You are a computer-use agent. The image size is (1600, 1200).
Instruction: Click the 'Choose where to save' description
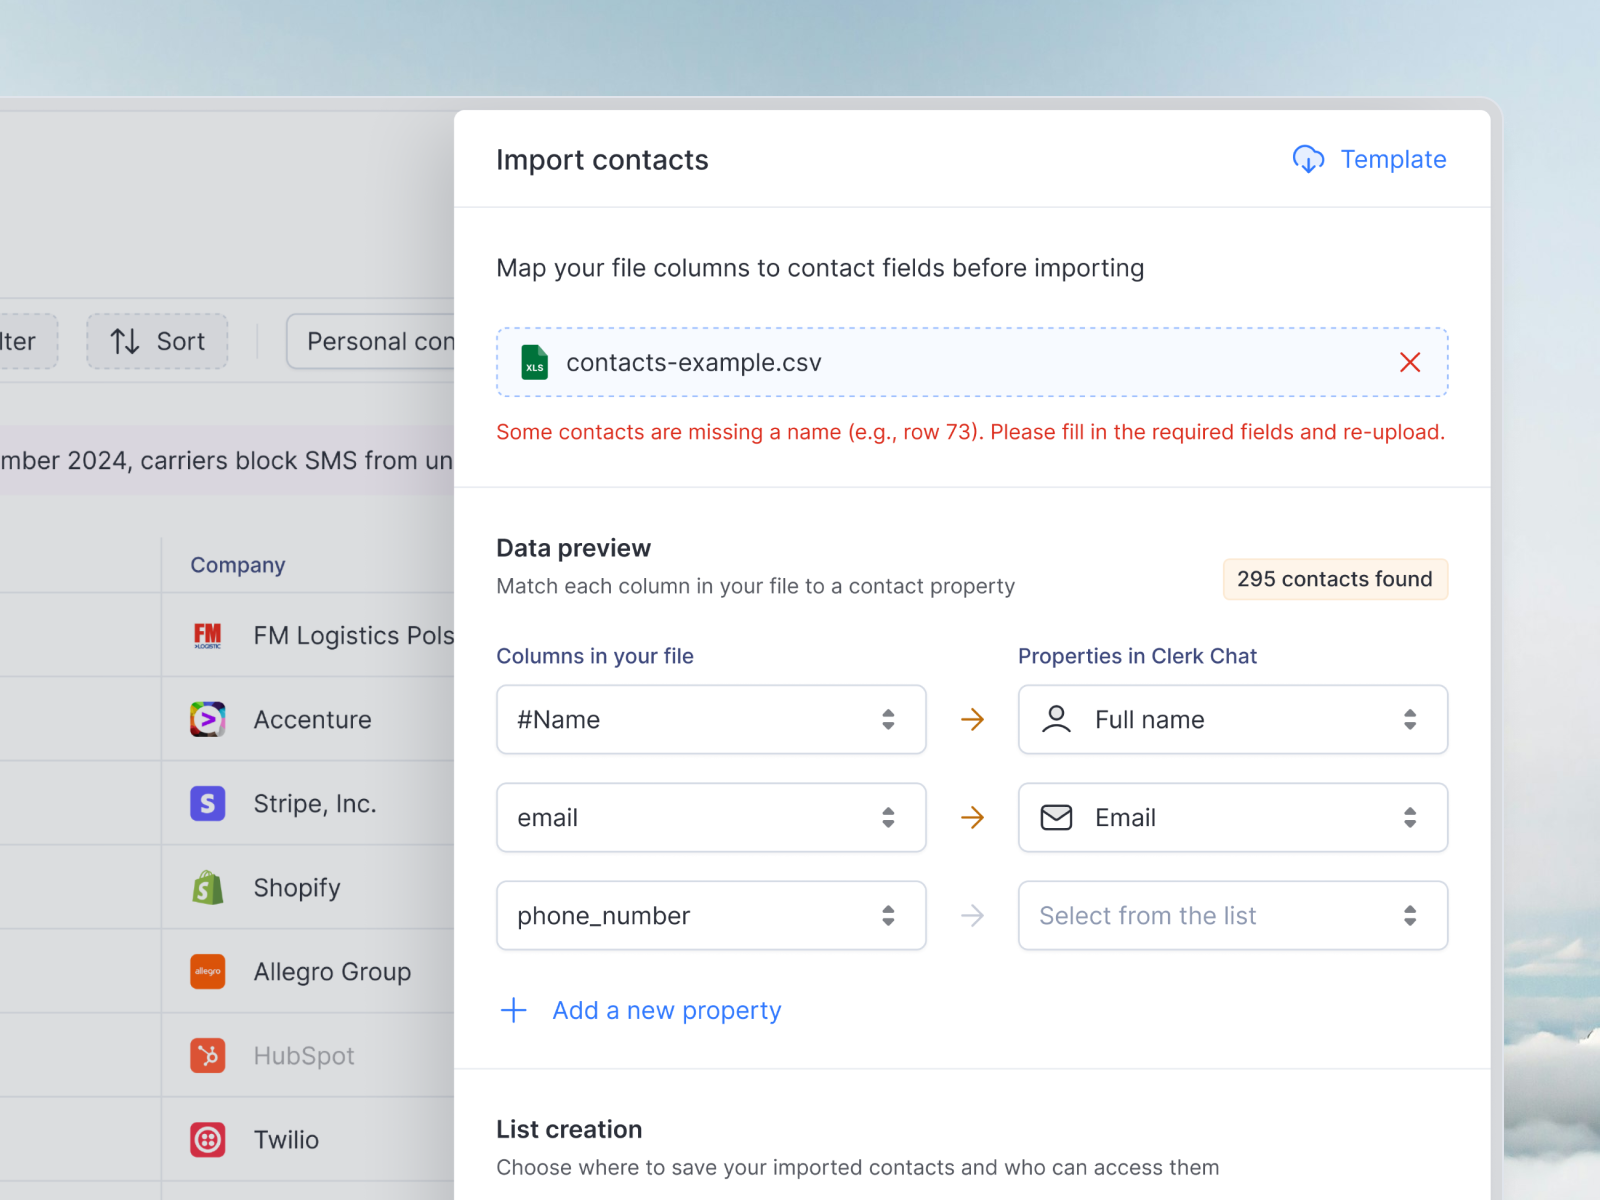[x=858, y=1168]
